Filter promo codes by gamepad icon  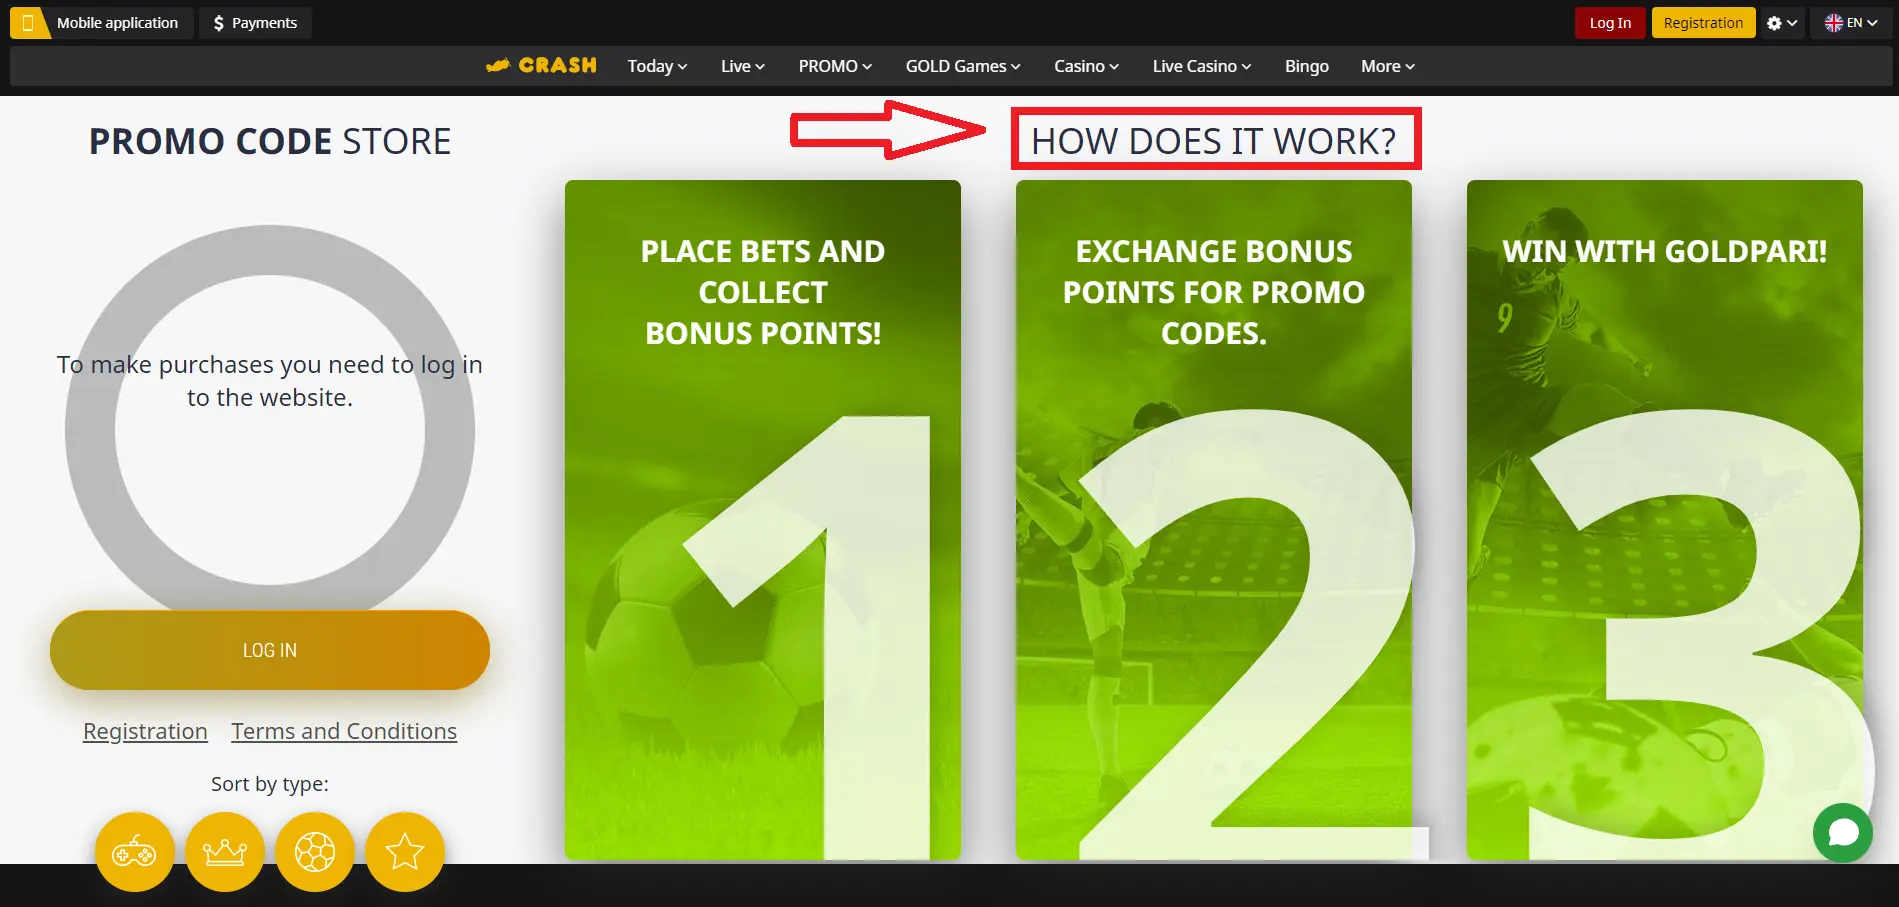135,852
